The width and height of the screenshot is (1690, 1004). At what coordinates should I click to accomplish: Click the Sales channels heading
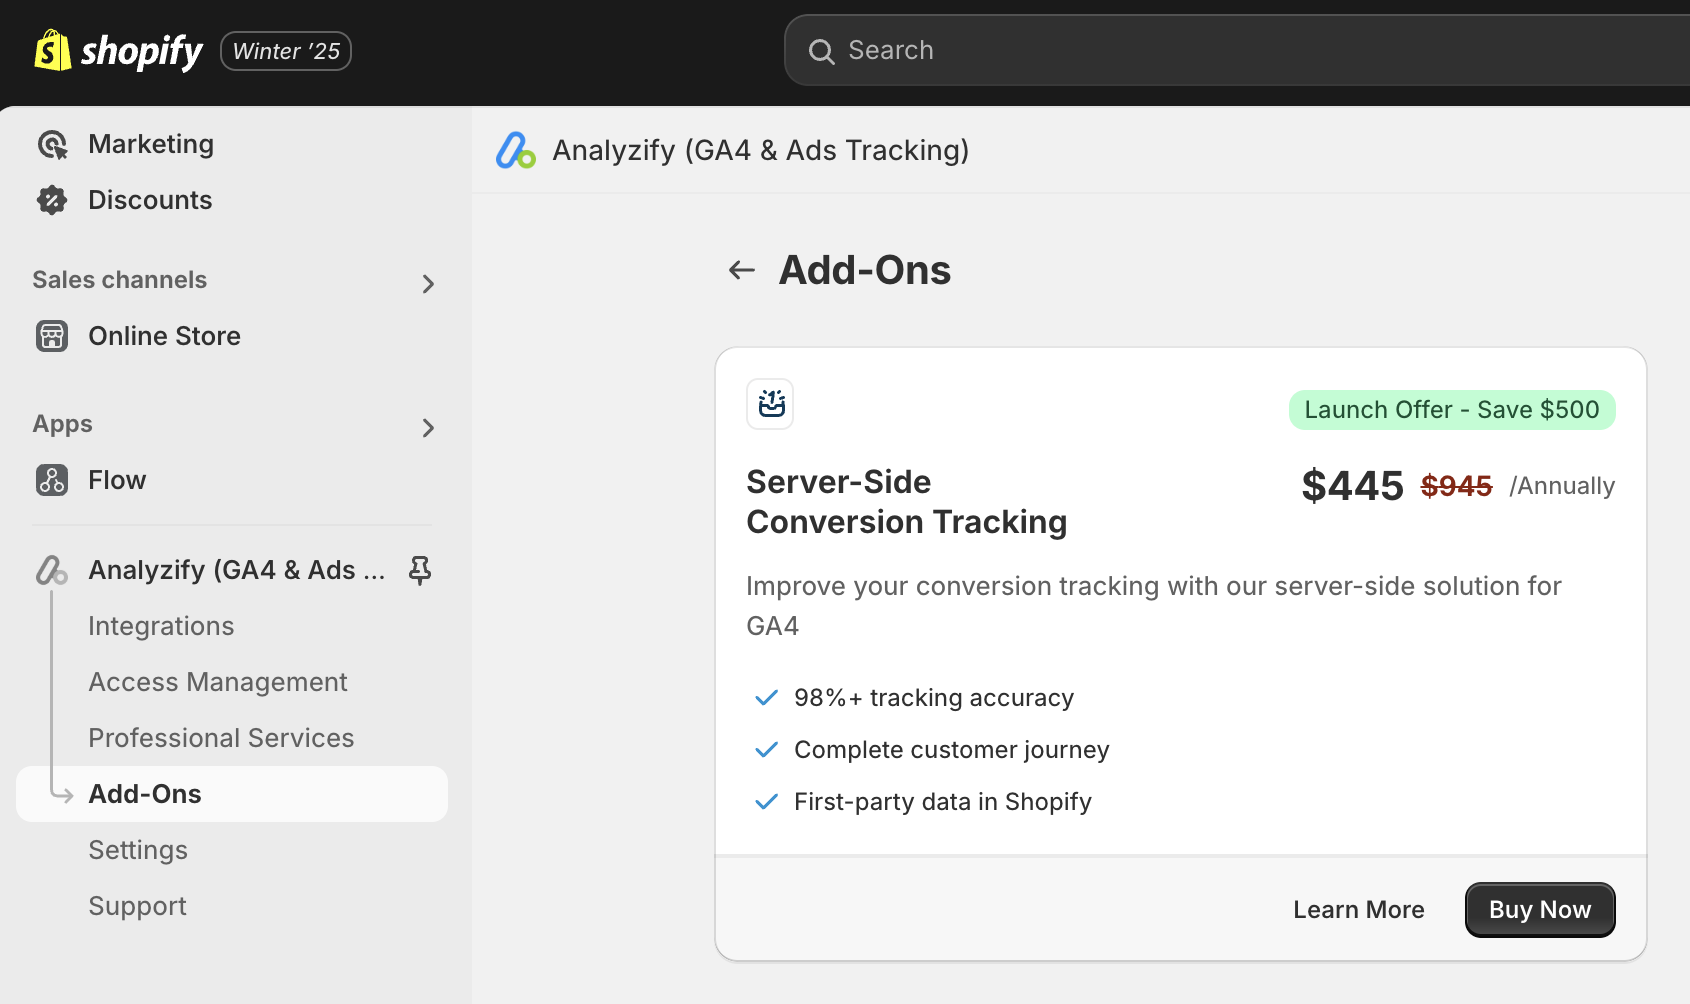pos(120,280)
